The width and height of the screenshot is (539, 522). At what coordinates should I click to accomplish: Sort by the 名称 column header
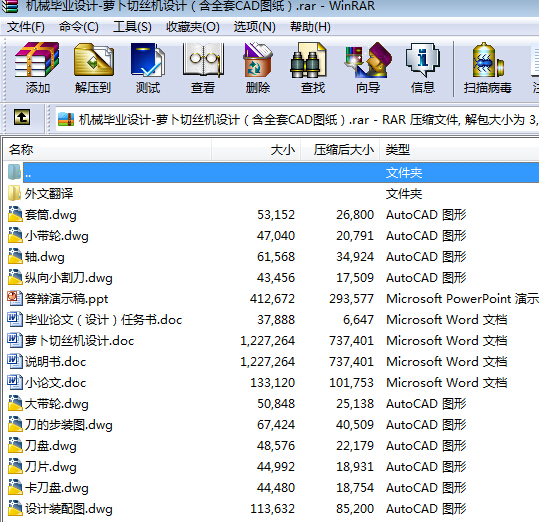coord(107,149)
